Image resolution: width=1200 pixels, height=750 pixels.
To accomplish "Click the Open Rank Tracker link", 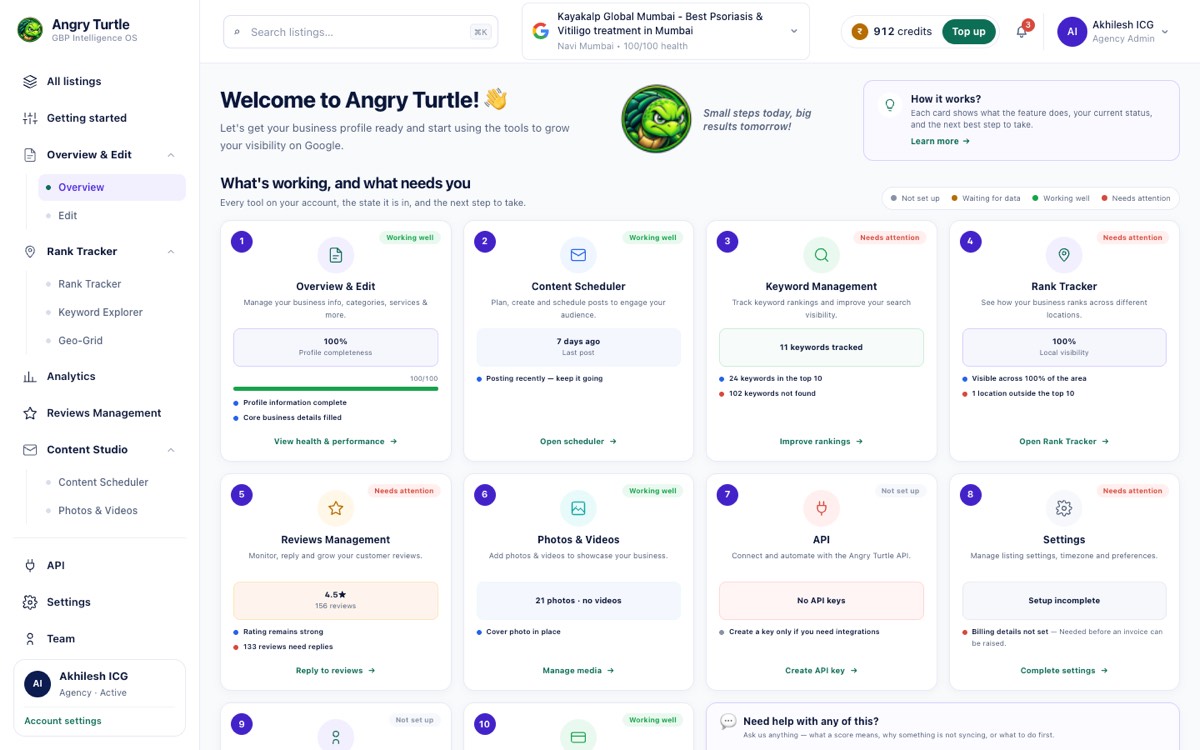I will pyautogui.click(x=1064, y=441).
